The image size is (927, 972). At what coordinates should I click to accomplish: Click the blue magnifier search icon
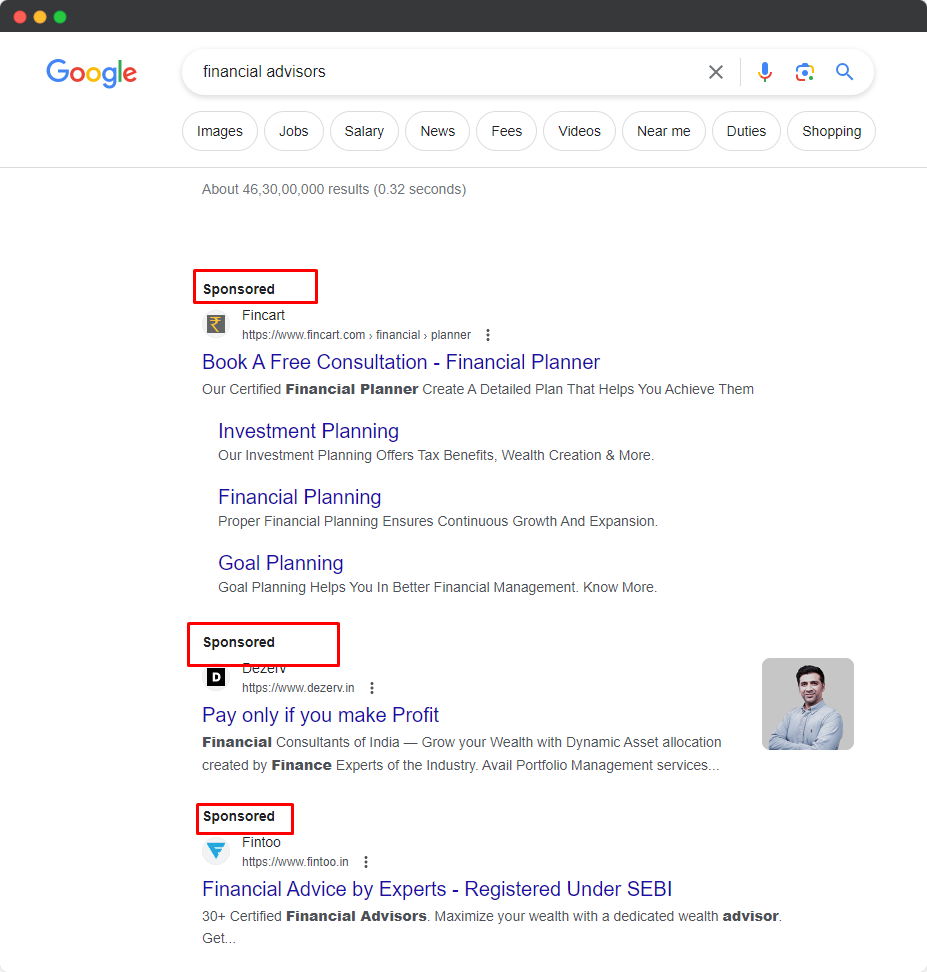coord(844,72)
